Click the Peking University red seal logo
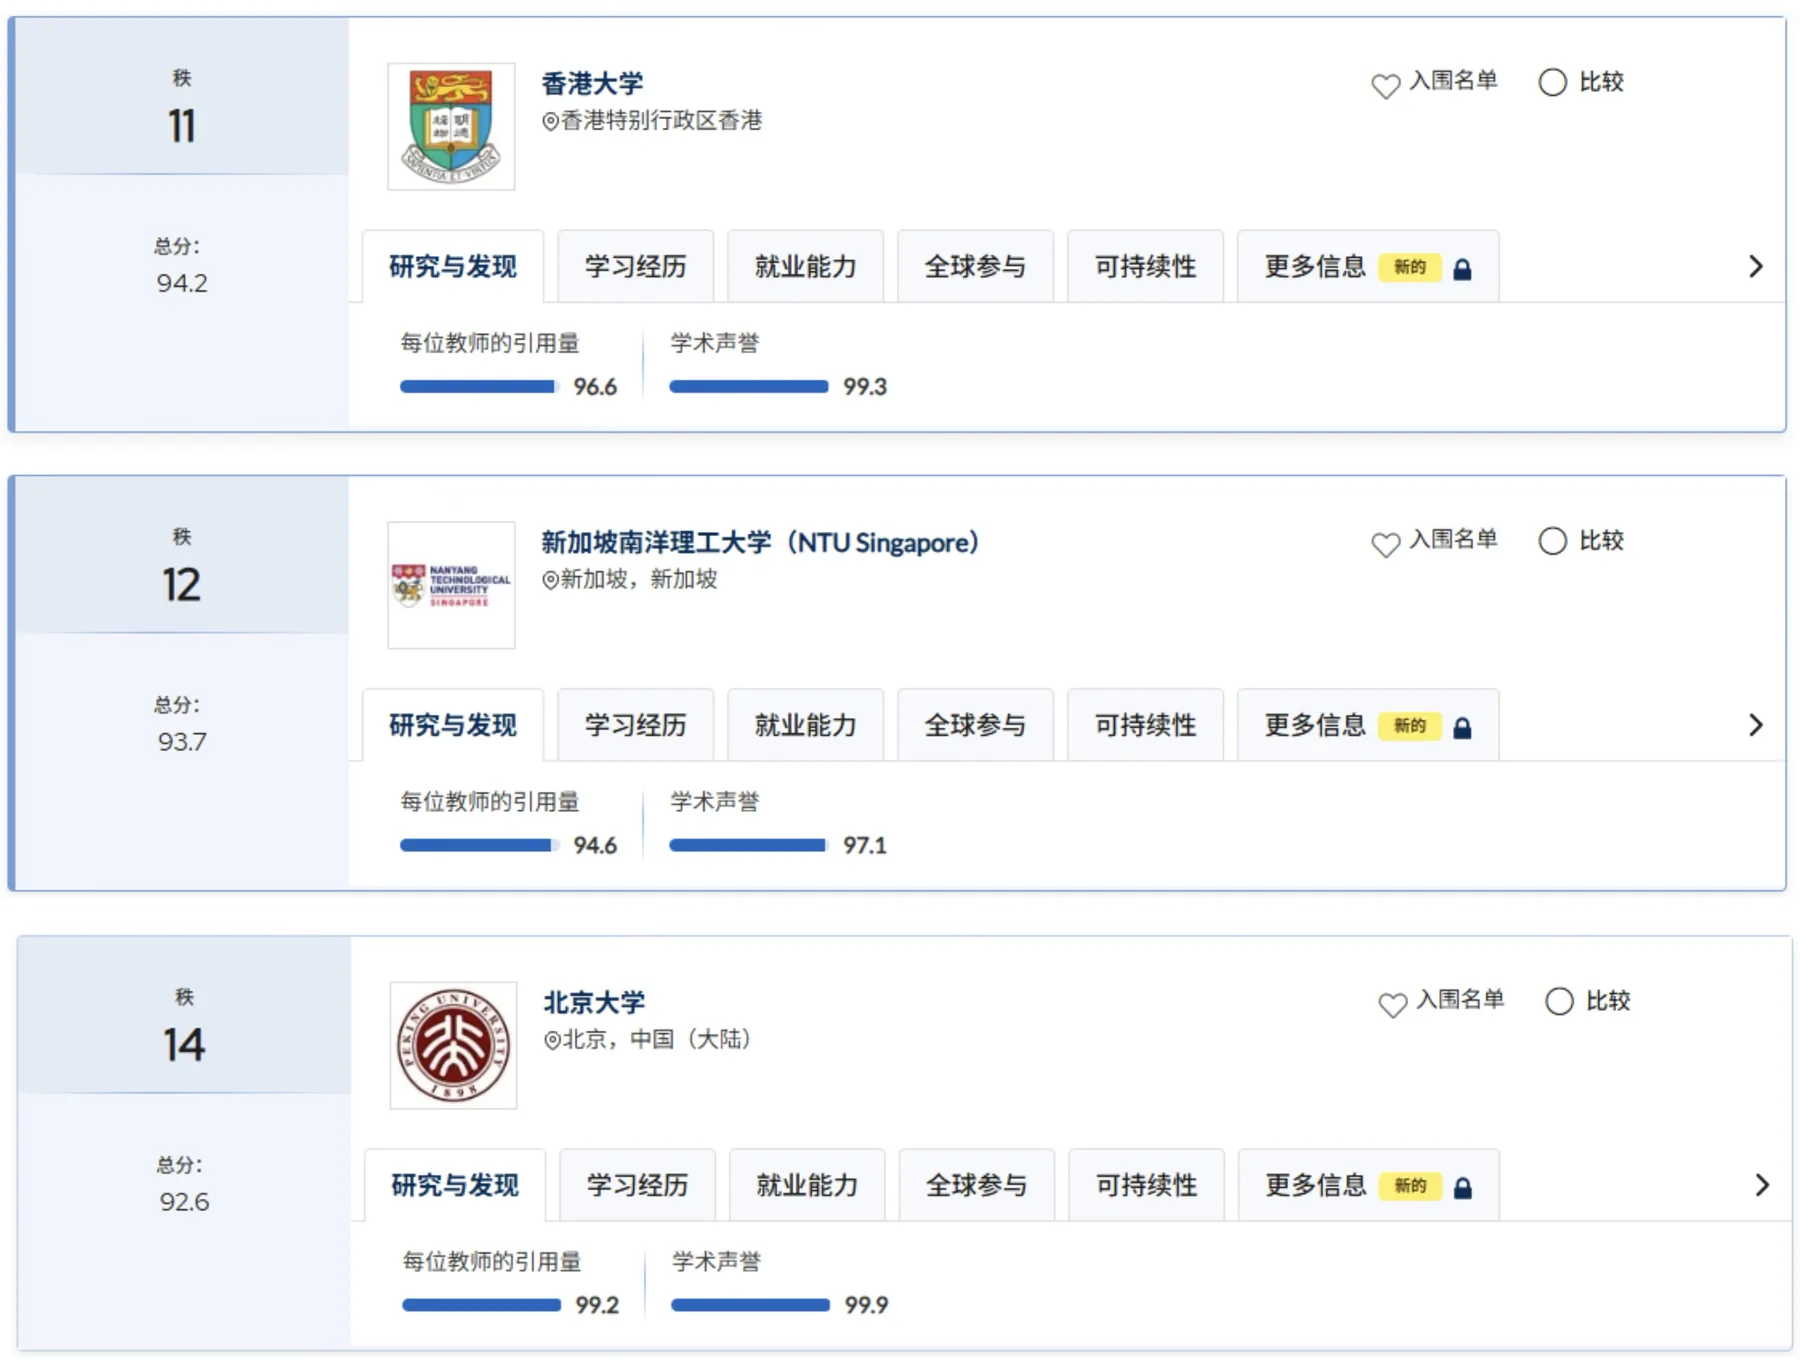The width and height of the screenshot is (1800, 1368). [453, 1045]
